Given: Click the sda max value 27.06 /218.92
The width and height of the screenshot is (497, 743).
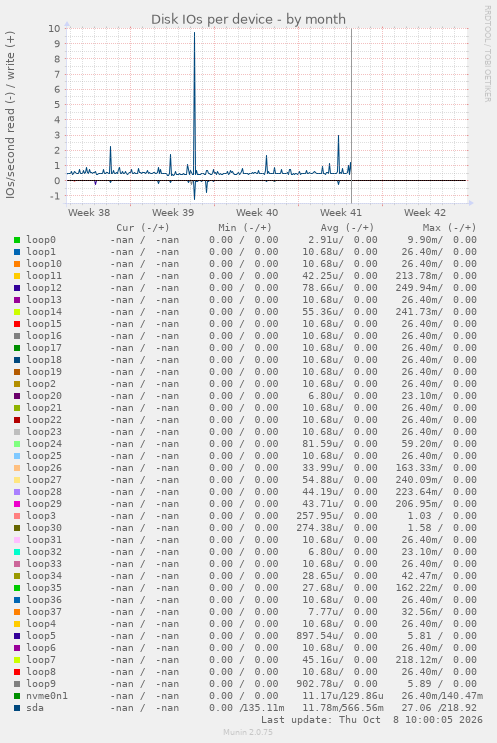Looking at the screenshot, I should point(439,708).
